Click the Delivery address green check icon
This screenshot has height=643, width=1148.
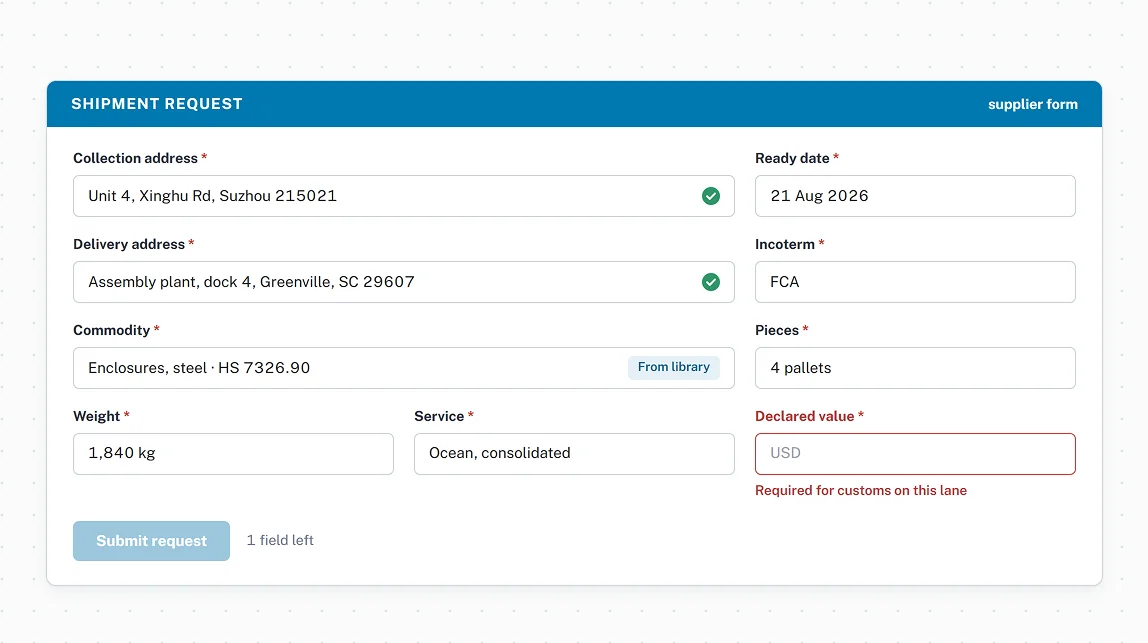click(710, 282)
